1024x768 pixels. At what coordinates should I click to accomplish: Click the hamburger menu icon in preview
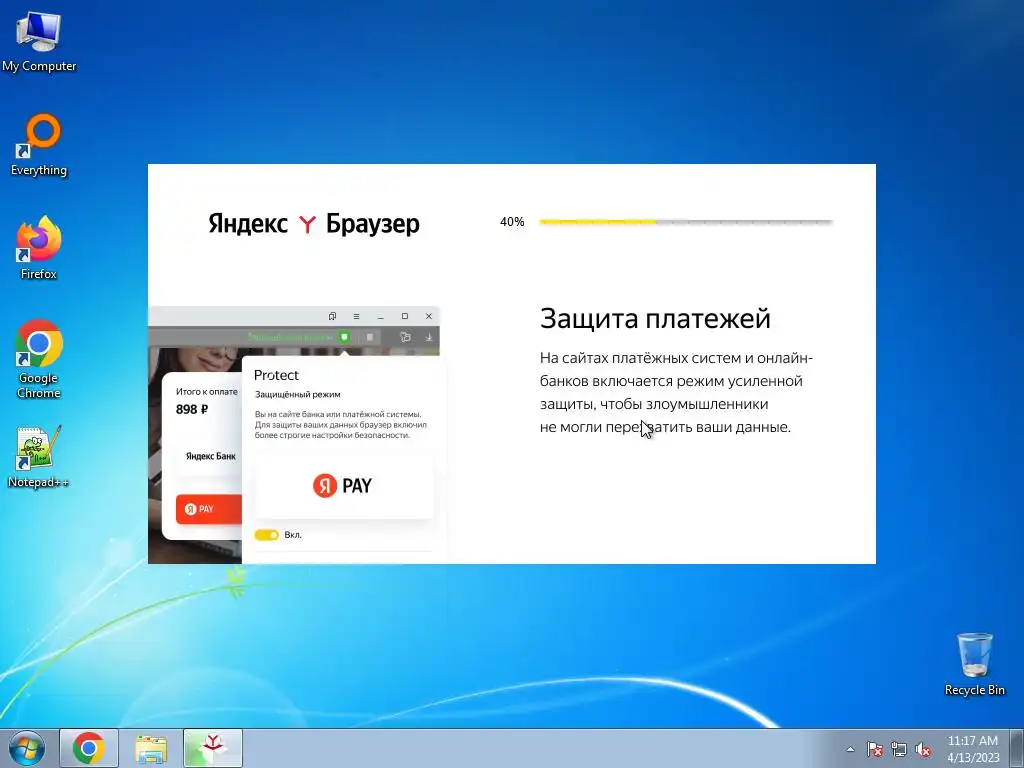(x=356, y=316)
